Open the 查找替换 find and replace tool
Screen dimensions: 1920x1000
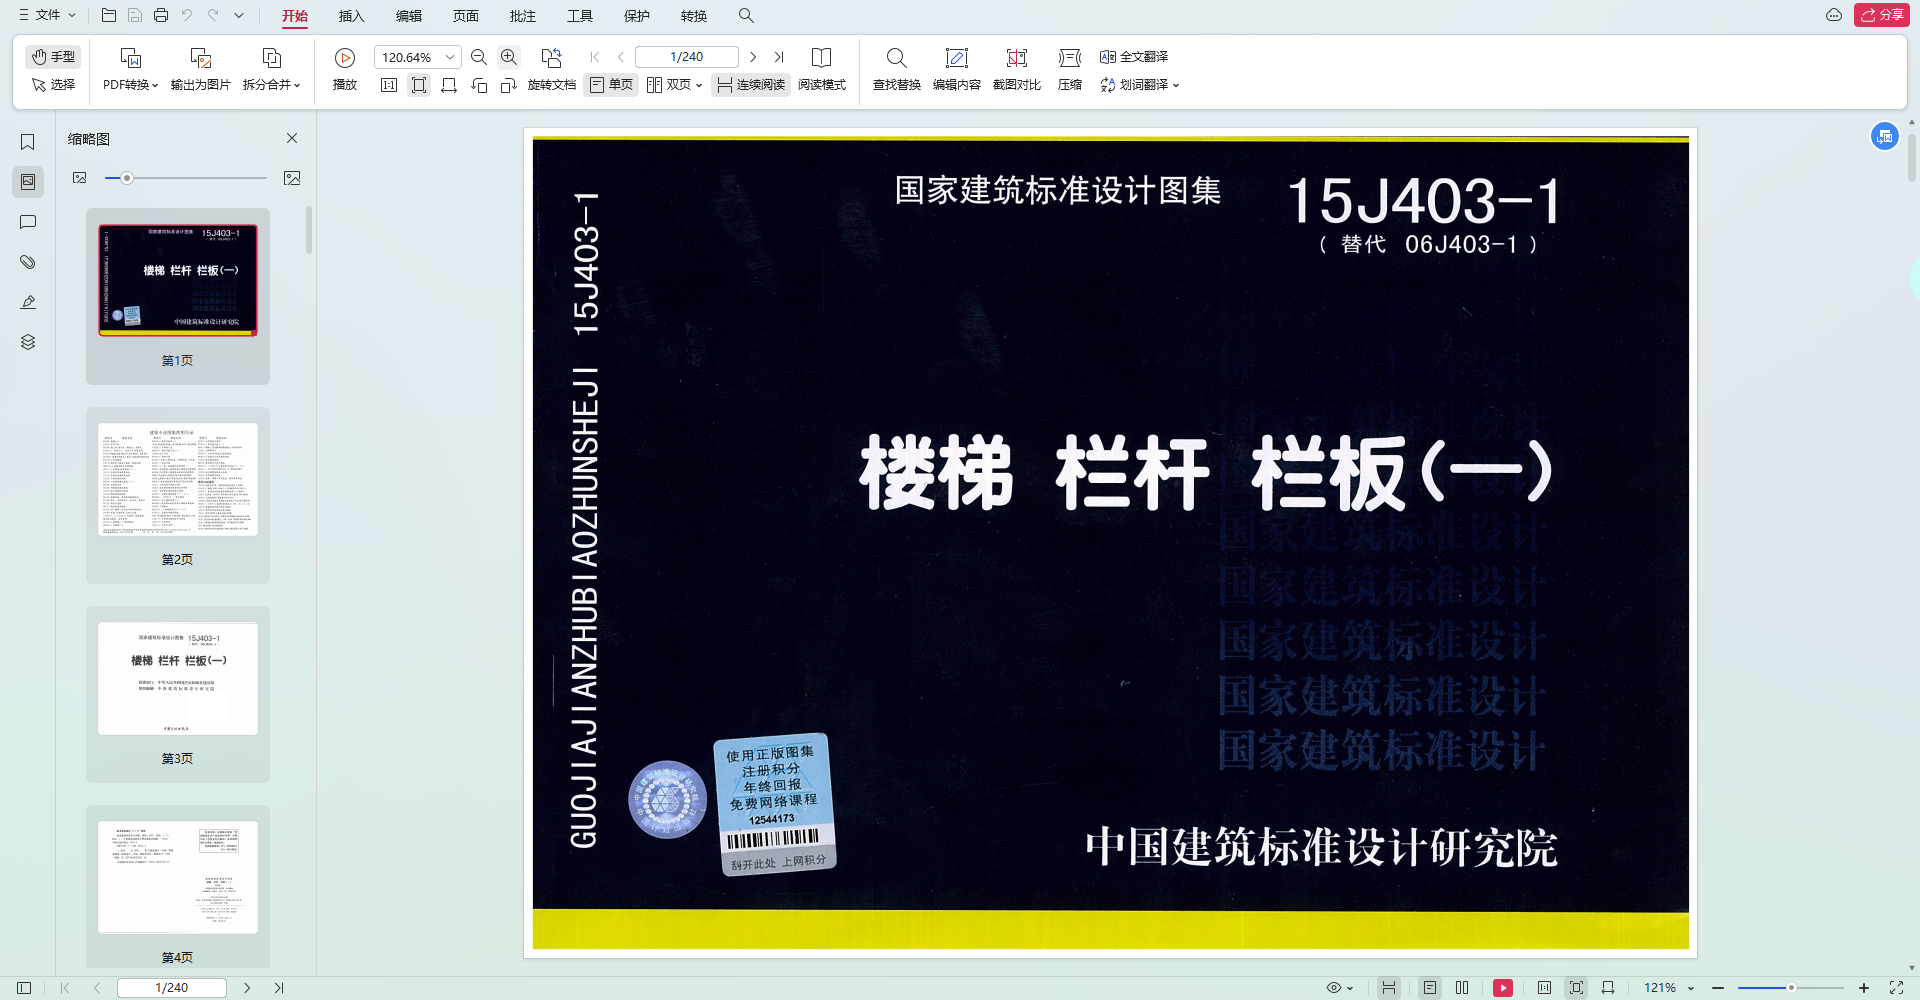tap(896, 68)
